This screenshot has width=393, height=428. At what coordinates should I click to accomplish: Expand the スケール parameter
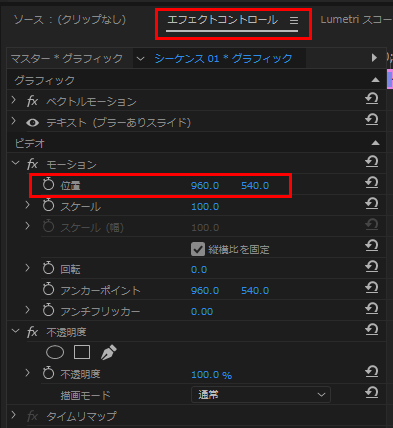pos(28,205)
